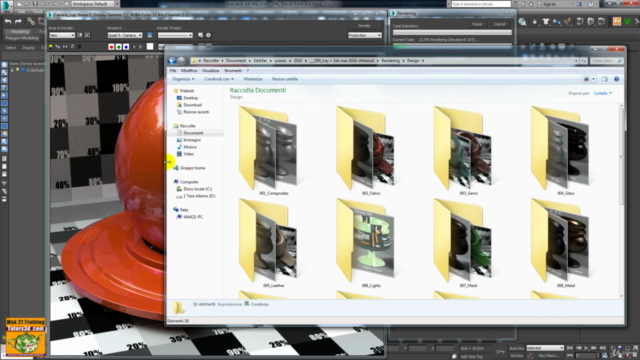This screenshot has height=360, width=640.
Task: Open Select menu in scene explorer
Action: [x=11, y=48]
